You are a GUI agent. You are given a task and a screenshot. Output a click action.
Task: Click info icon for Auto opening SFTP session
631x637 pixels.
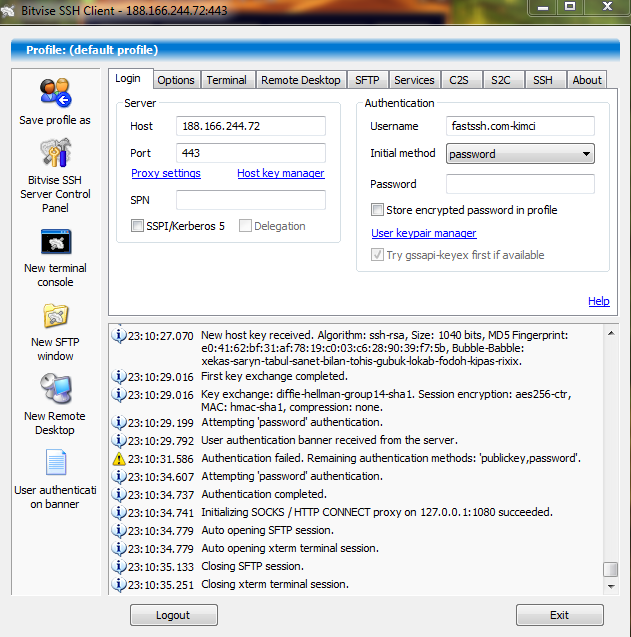pos(119,531)
